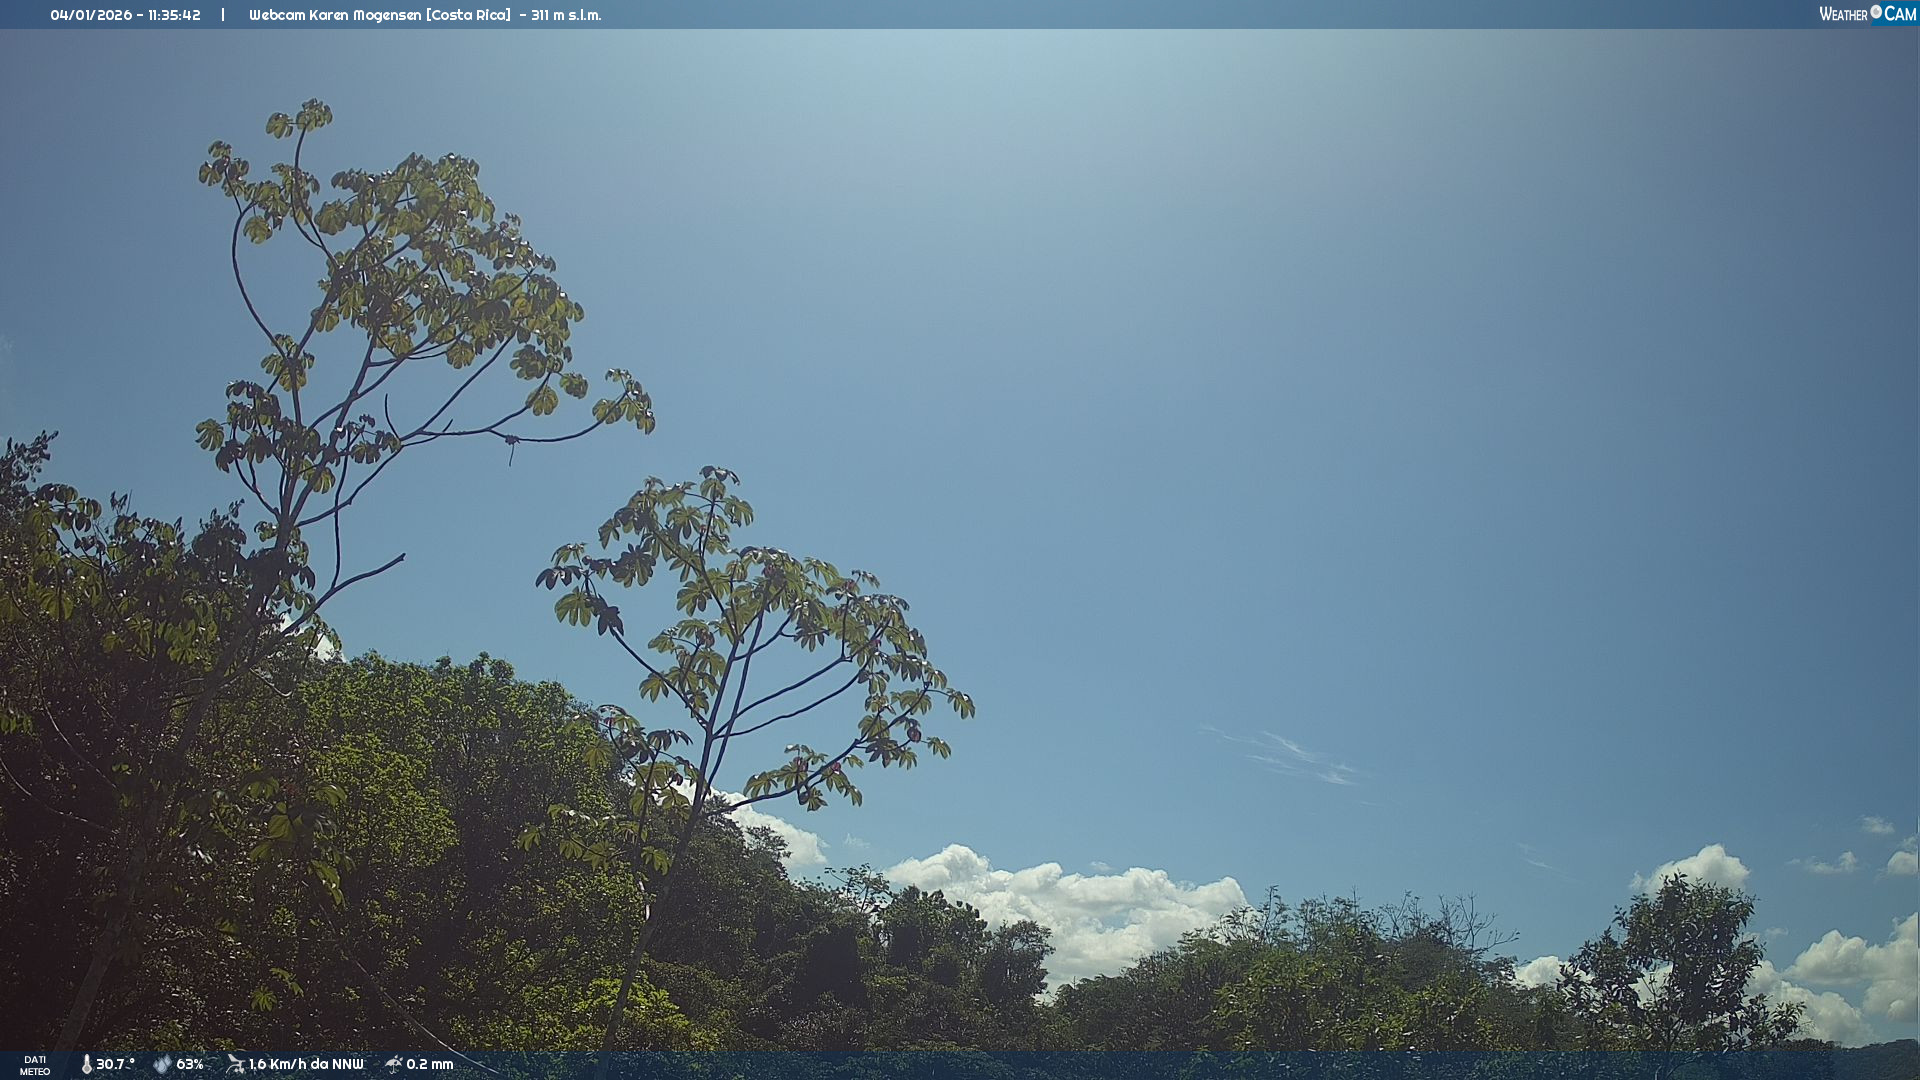The width and height of the screenshot is (1920, 1080).
Task: Click the vertical separator bar in header
Action: 223,15
